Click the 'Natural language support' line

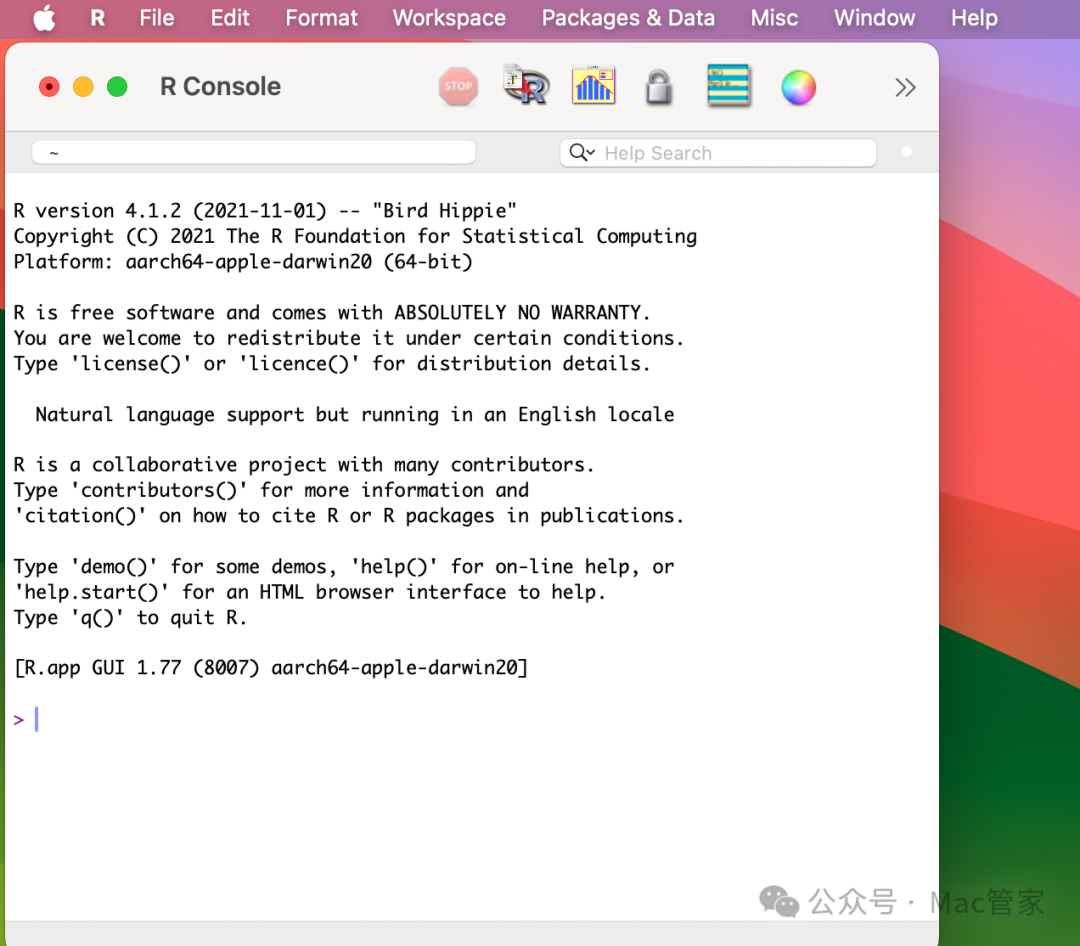click(x=355, y=414)
